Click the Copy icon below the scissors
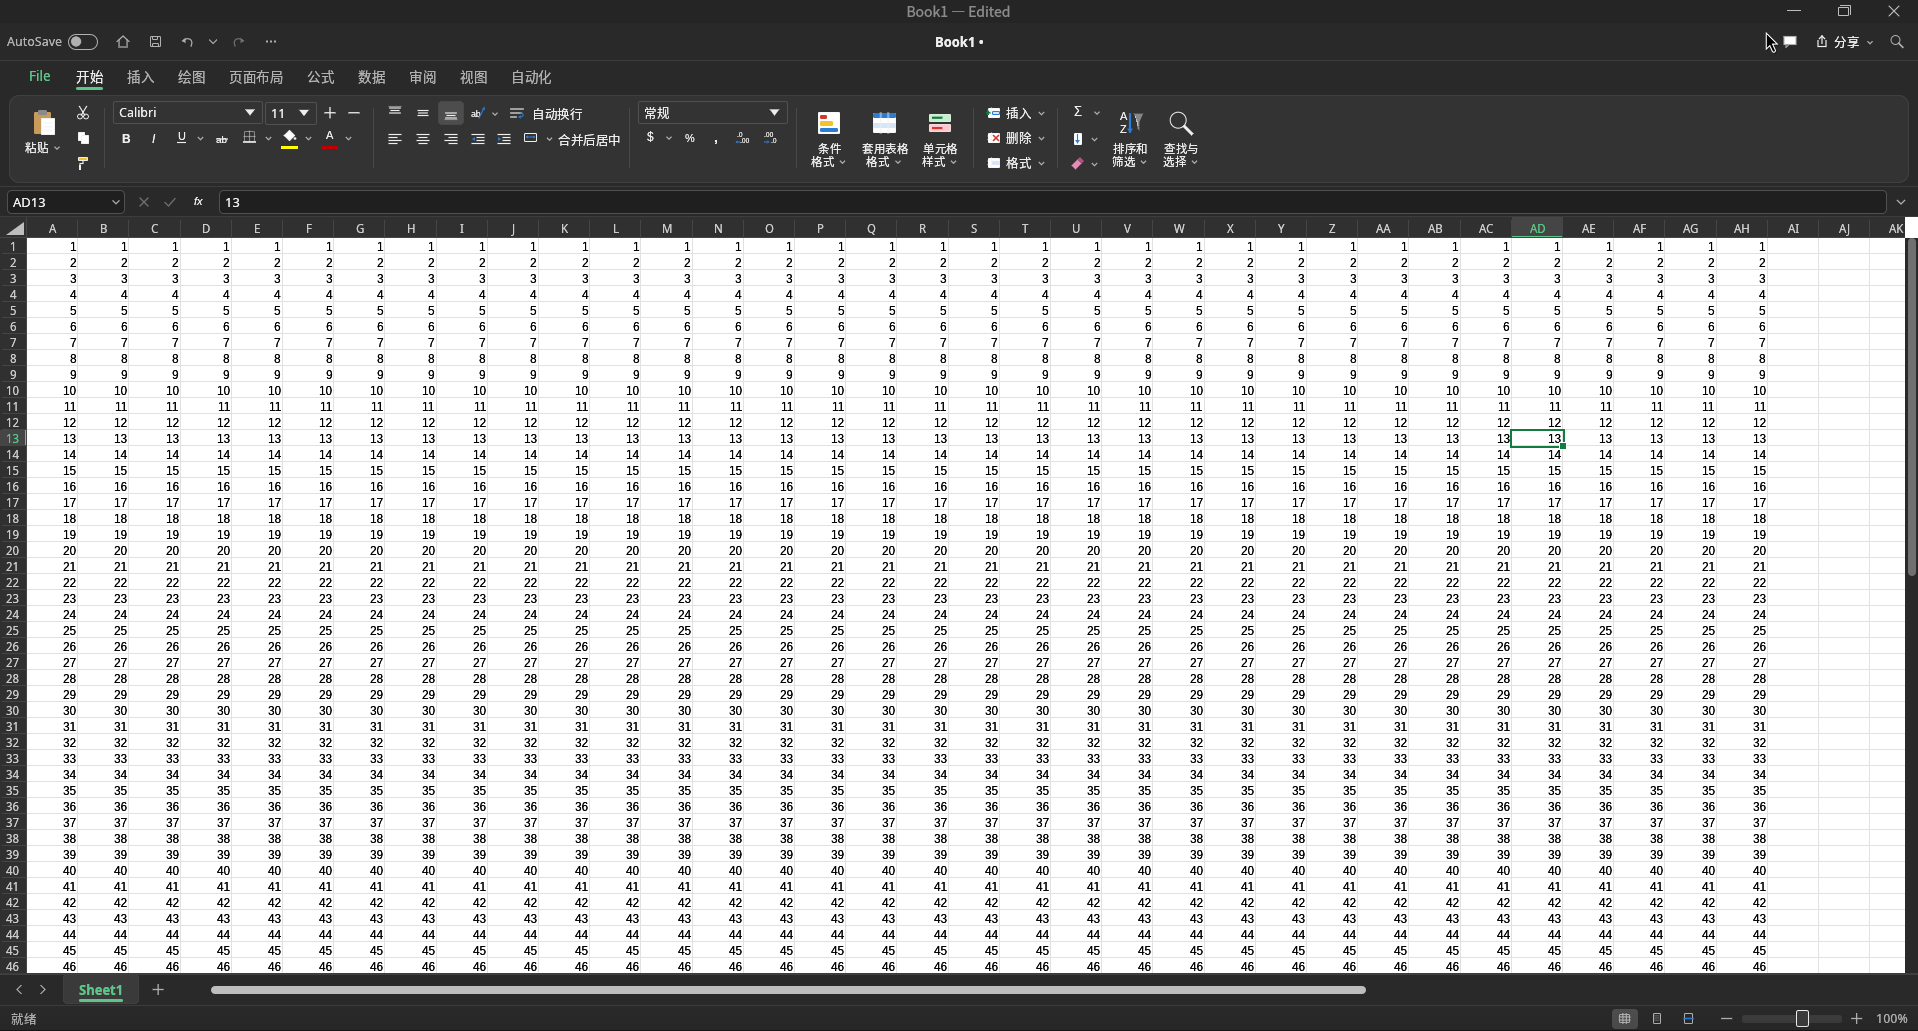The width and height of the screenshot is (1918, 1031). point(83,138)
